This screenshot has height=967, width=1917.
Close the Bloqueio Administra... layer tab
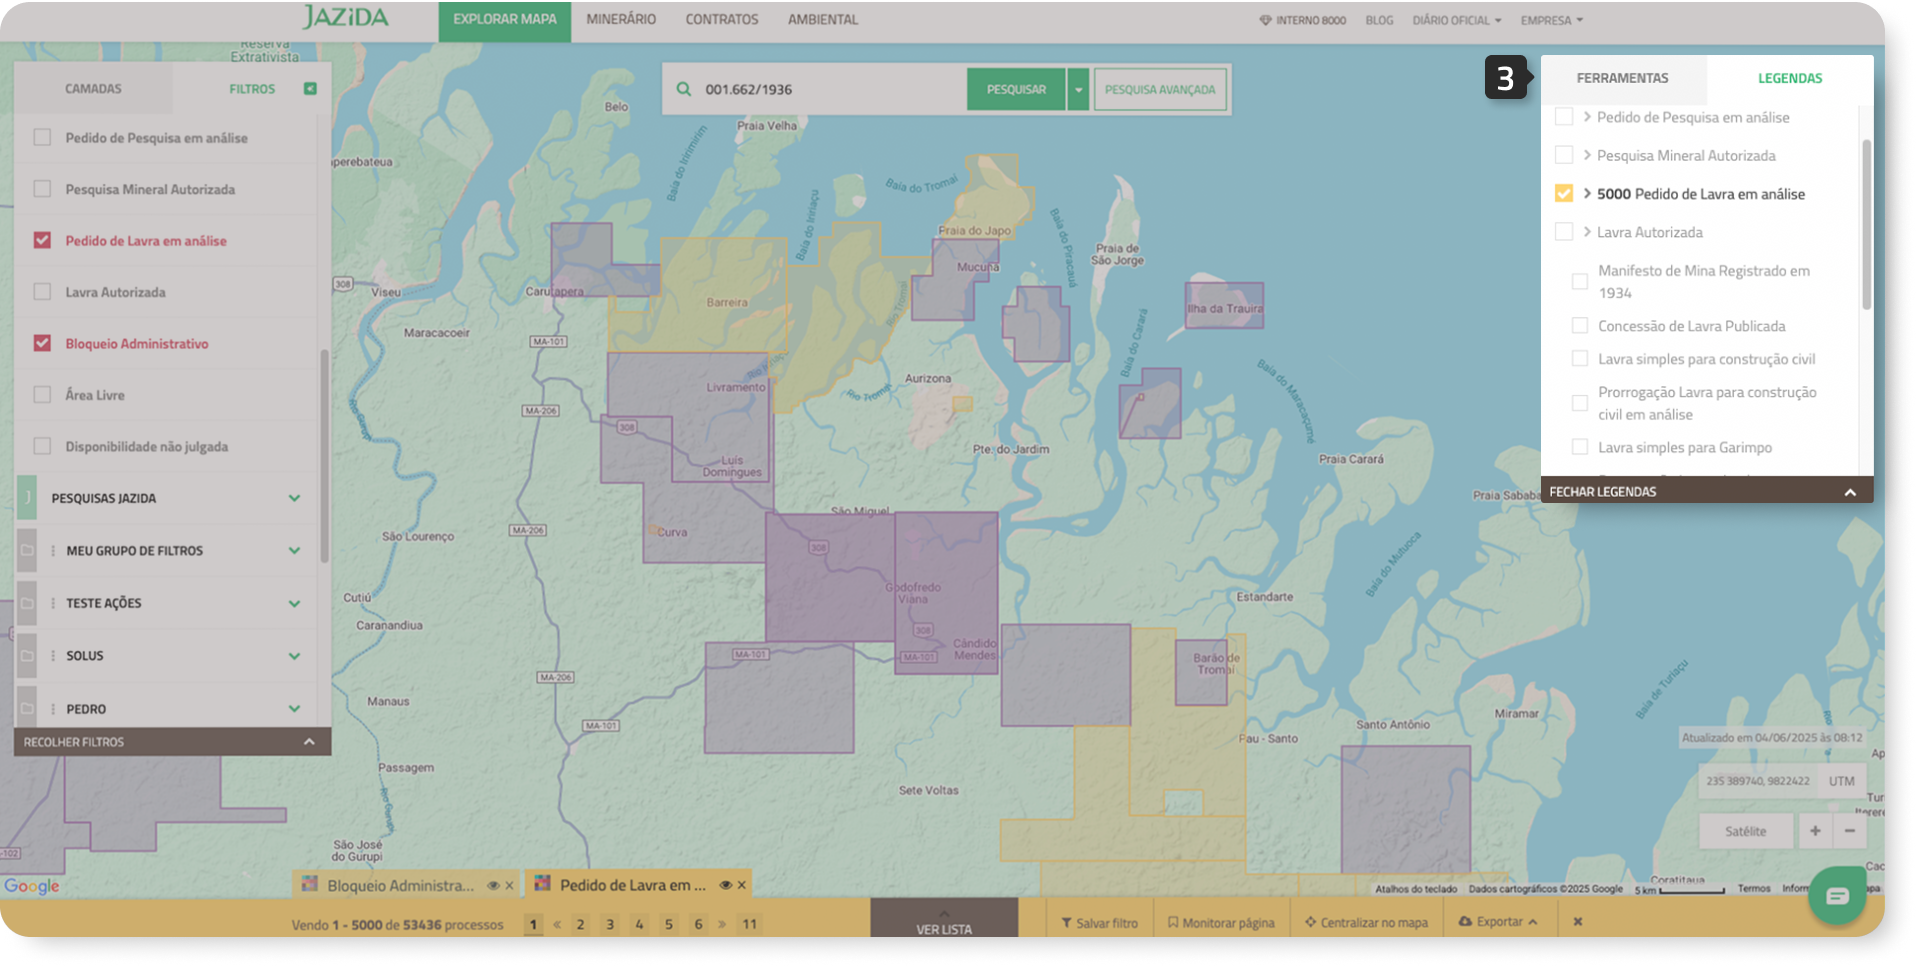(510, 886)
